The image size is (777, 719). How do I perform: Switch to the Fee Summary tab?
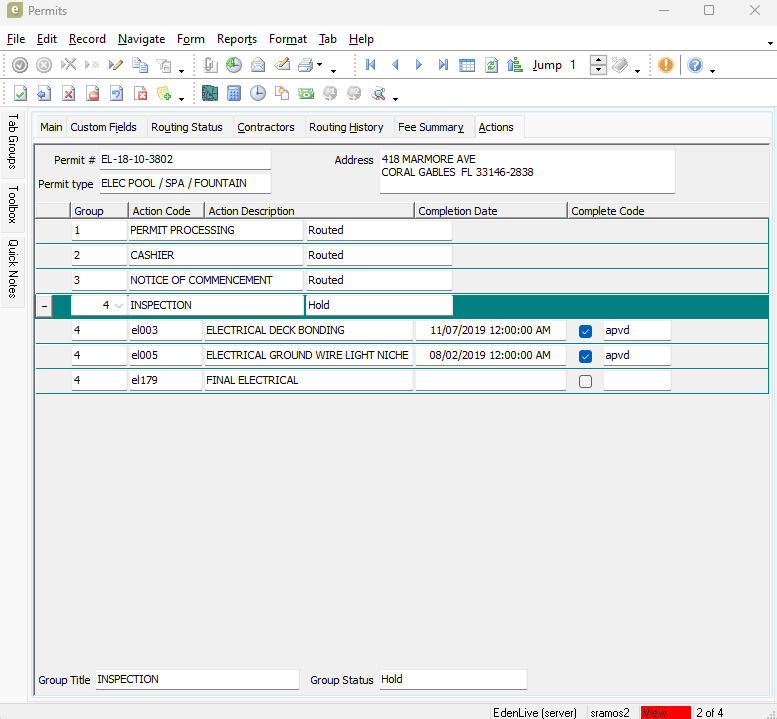point(430,127)
